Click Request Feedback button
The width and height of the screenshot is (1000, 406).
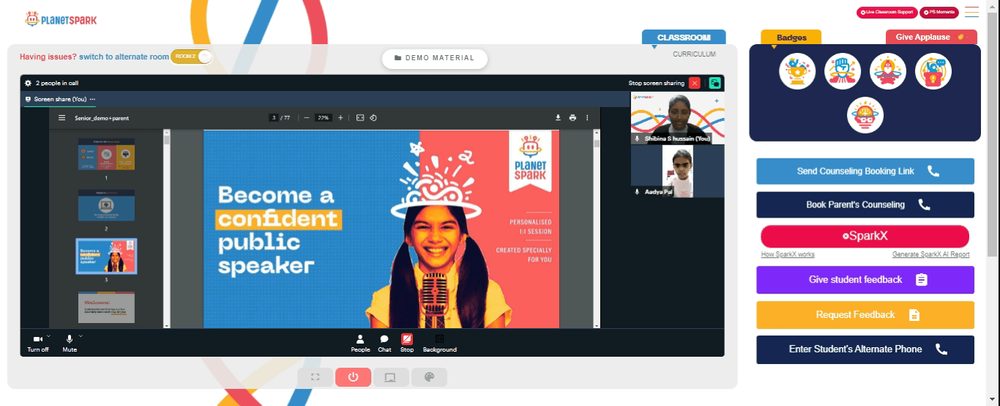coord(865,315)
